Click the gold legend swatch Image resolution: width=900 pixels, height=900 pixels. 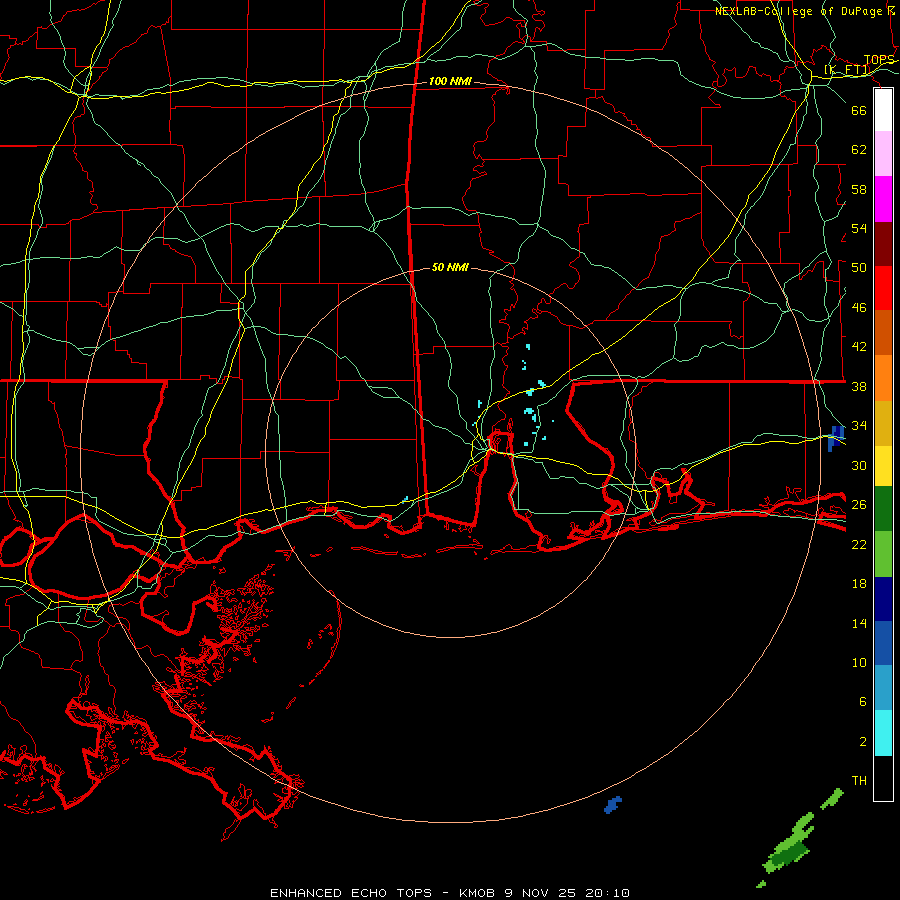883,424
